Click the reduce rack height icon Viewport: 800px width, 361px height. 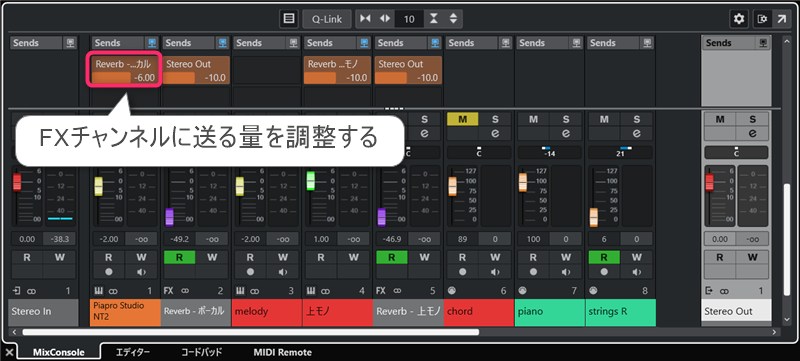click(x=434, y=19)
